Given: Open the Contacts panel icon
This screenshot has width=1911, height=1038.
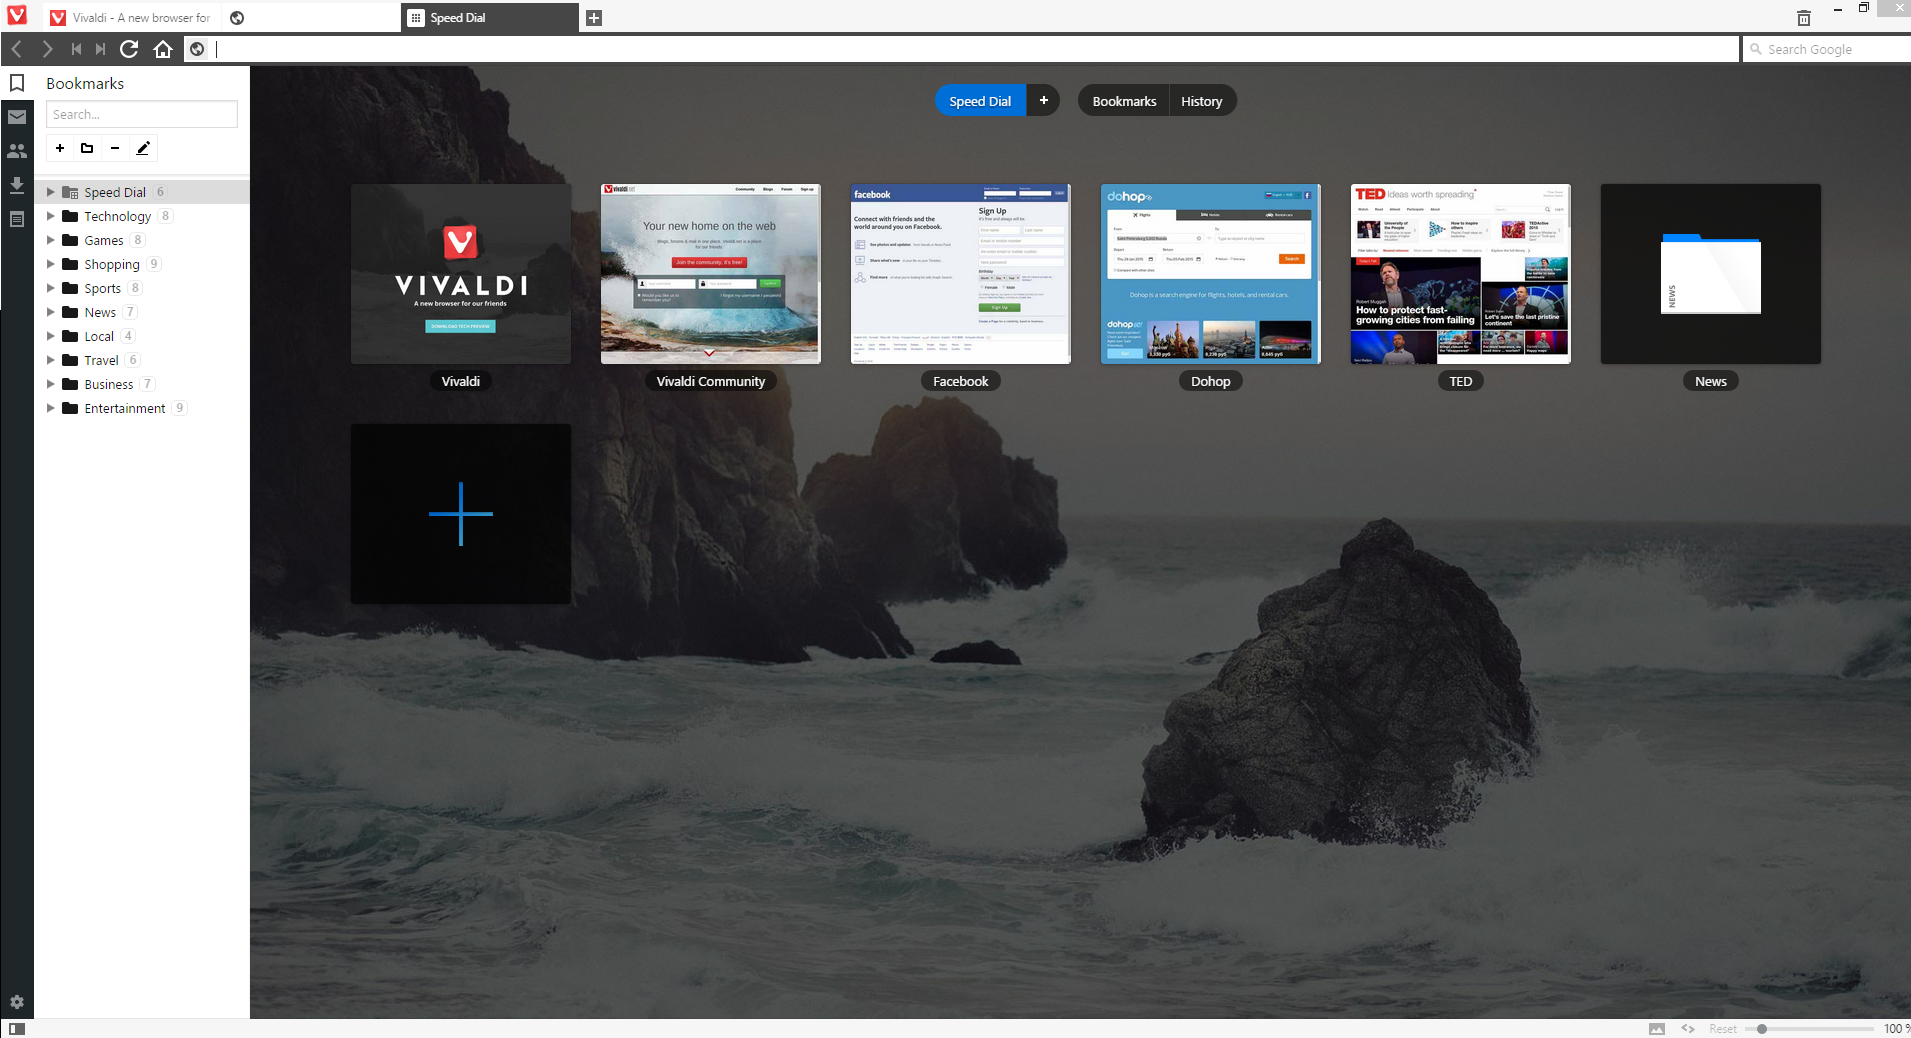Looking at the screenshot, I should [x=17, y=151].
